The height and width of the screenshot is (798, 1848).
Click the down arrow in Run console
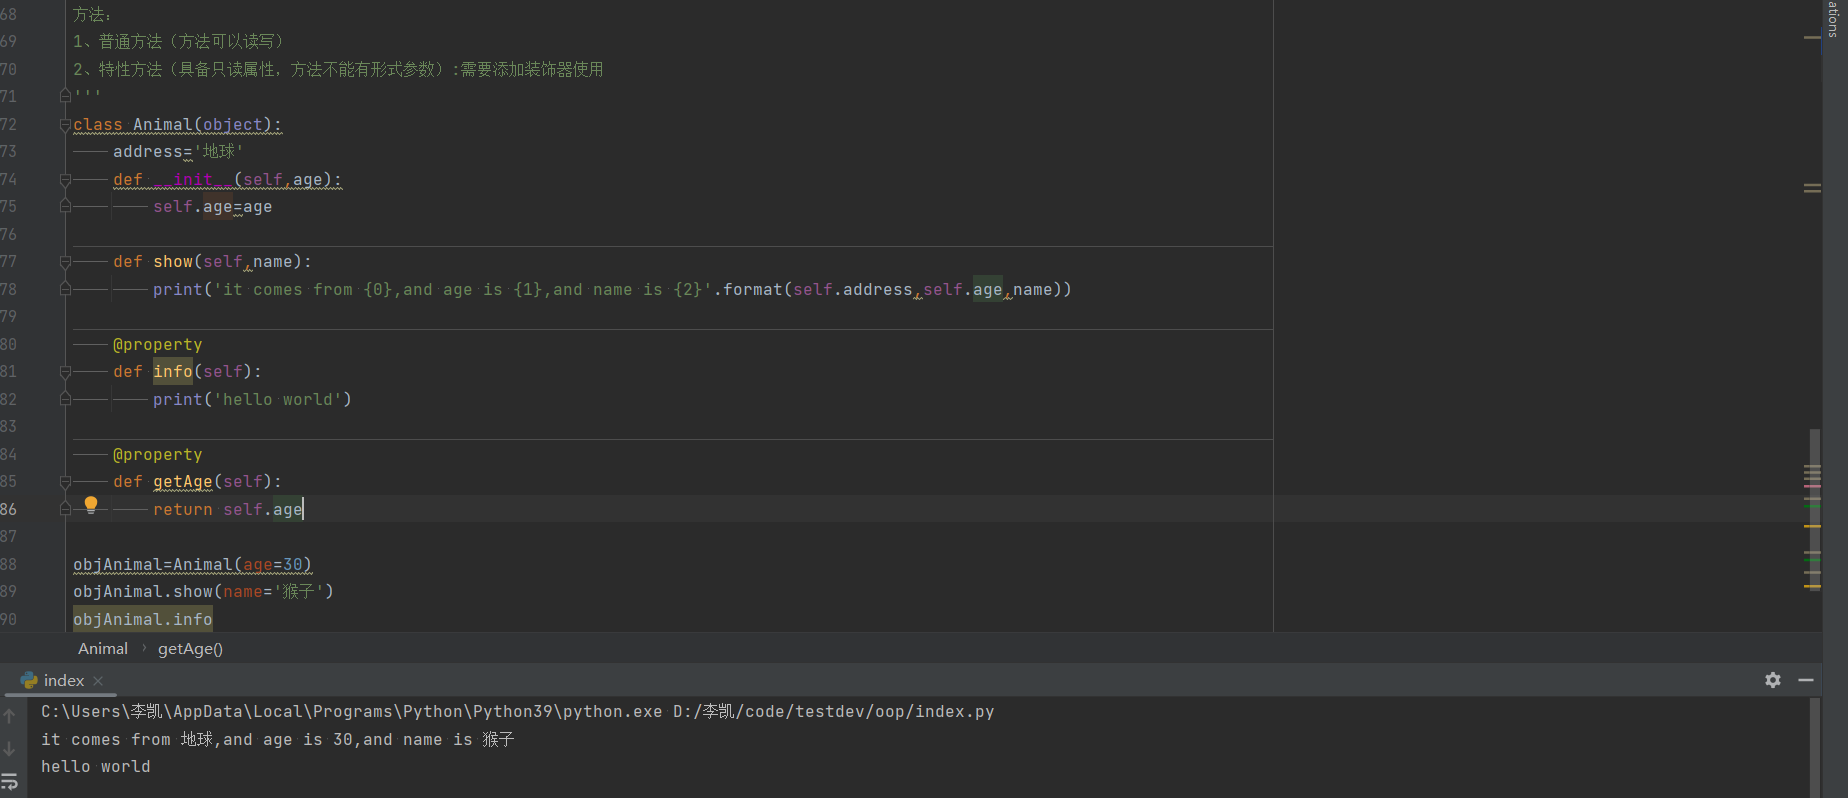[x=10, y=748]
